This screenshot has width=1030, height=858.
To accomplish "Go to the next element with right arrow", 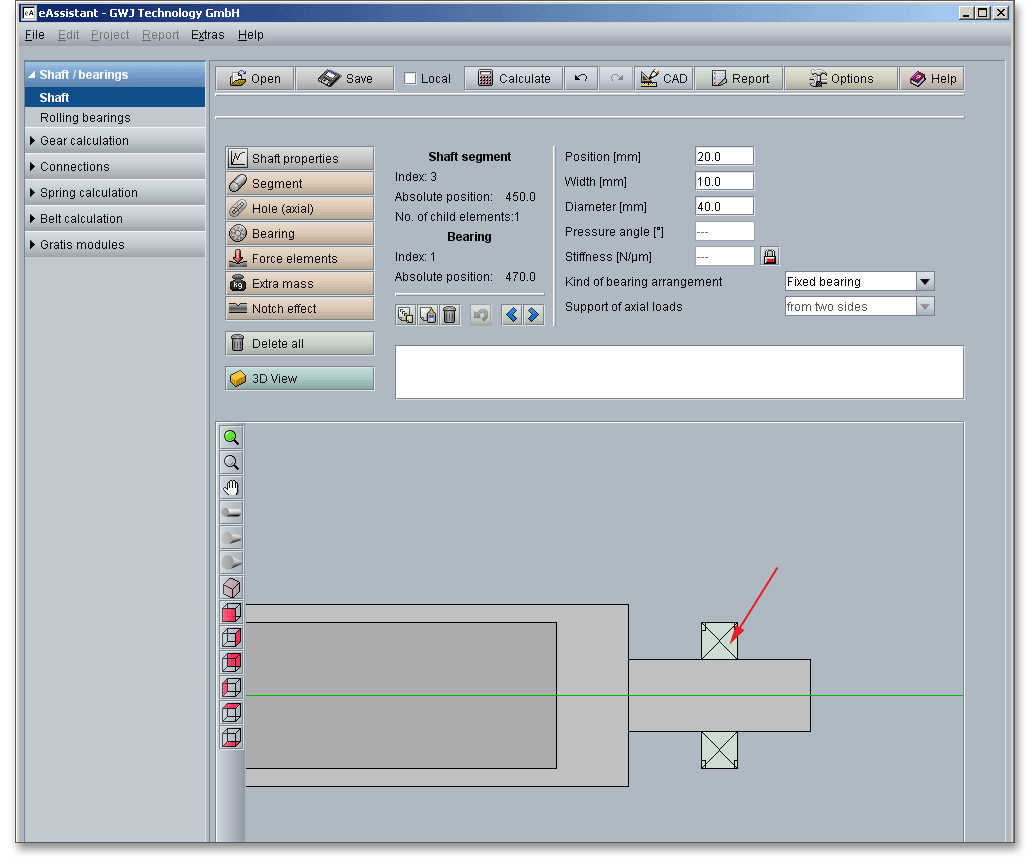I will 533,315.
